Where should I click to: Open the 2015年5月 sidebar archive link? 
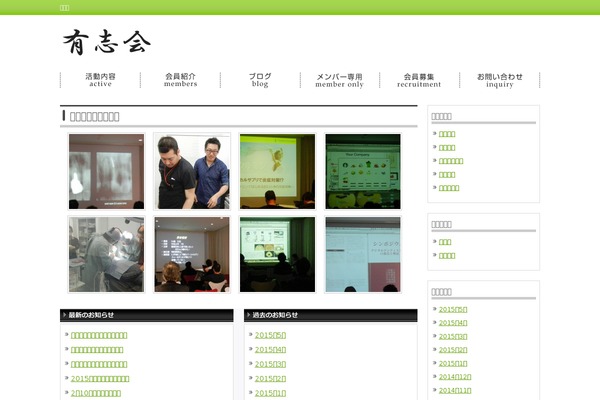point(453,310)
